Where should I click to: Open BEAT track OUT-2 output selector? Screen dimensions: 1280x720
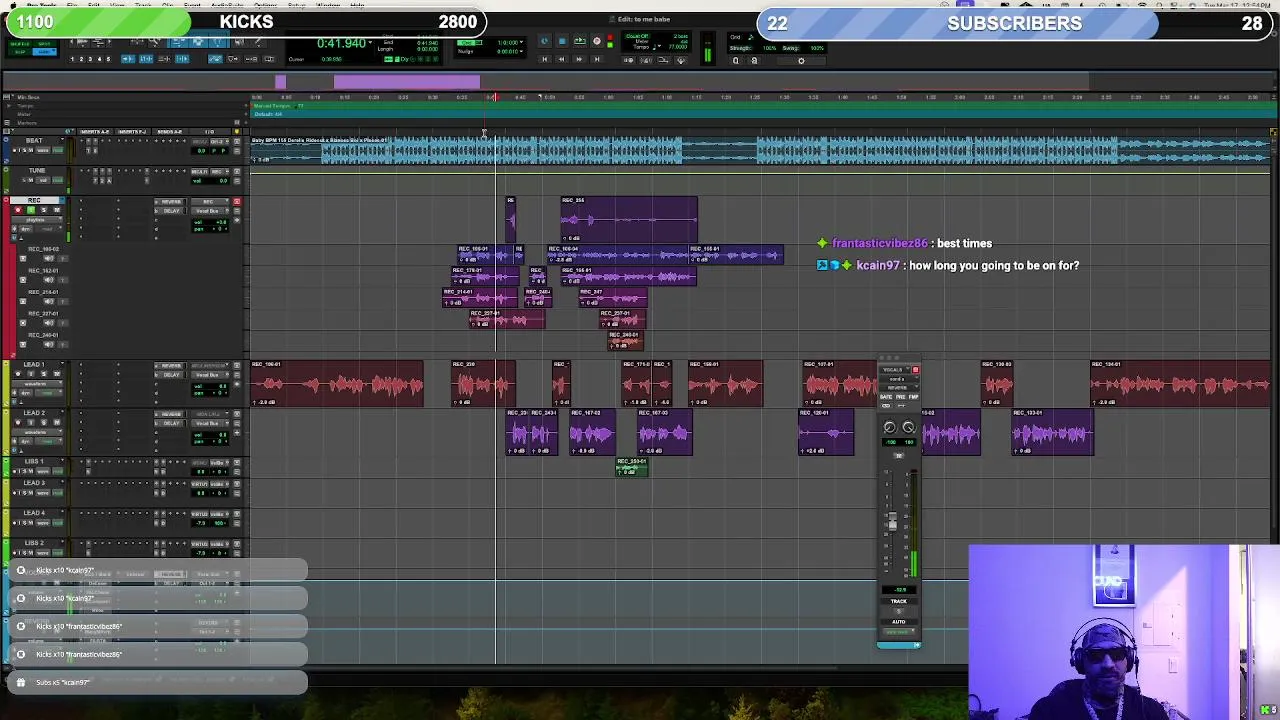[219, 141]
